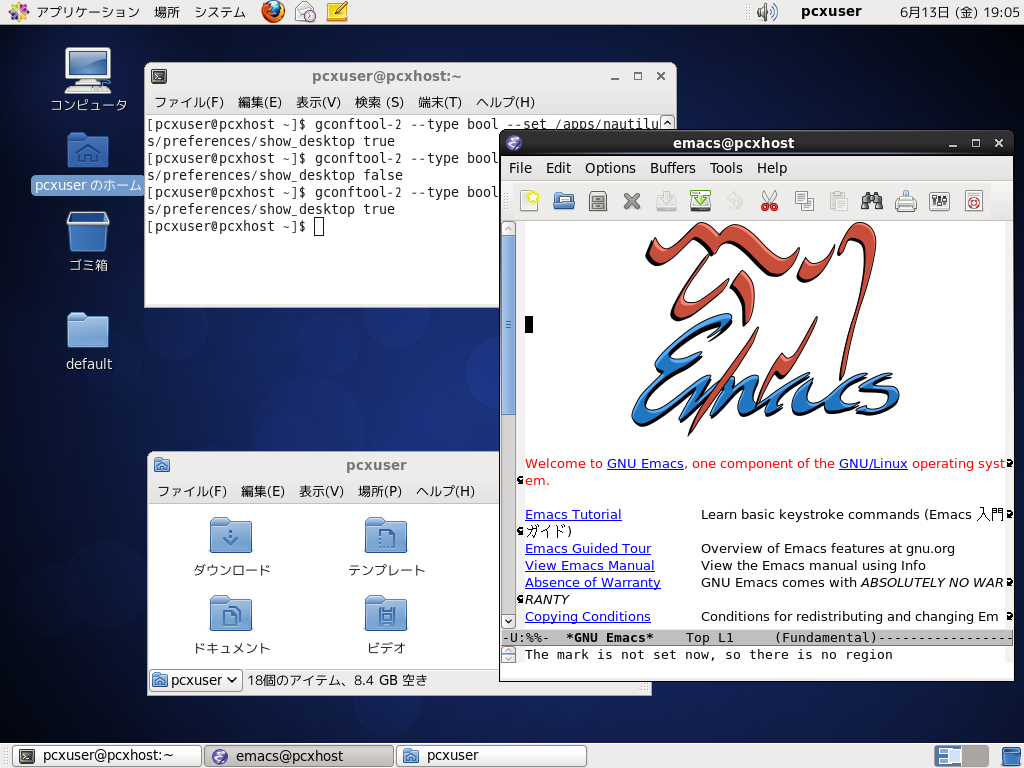Screen dimensions: 1024x768
Task: Click the Emacs scrollbar down arrow
Action: click(x=508, y=620)
